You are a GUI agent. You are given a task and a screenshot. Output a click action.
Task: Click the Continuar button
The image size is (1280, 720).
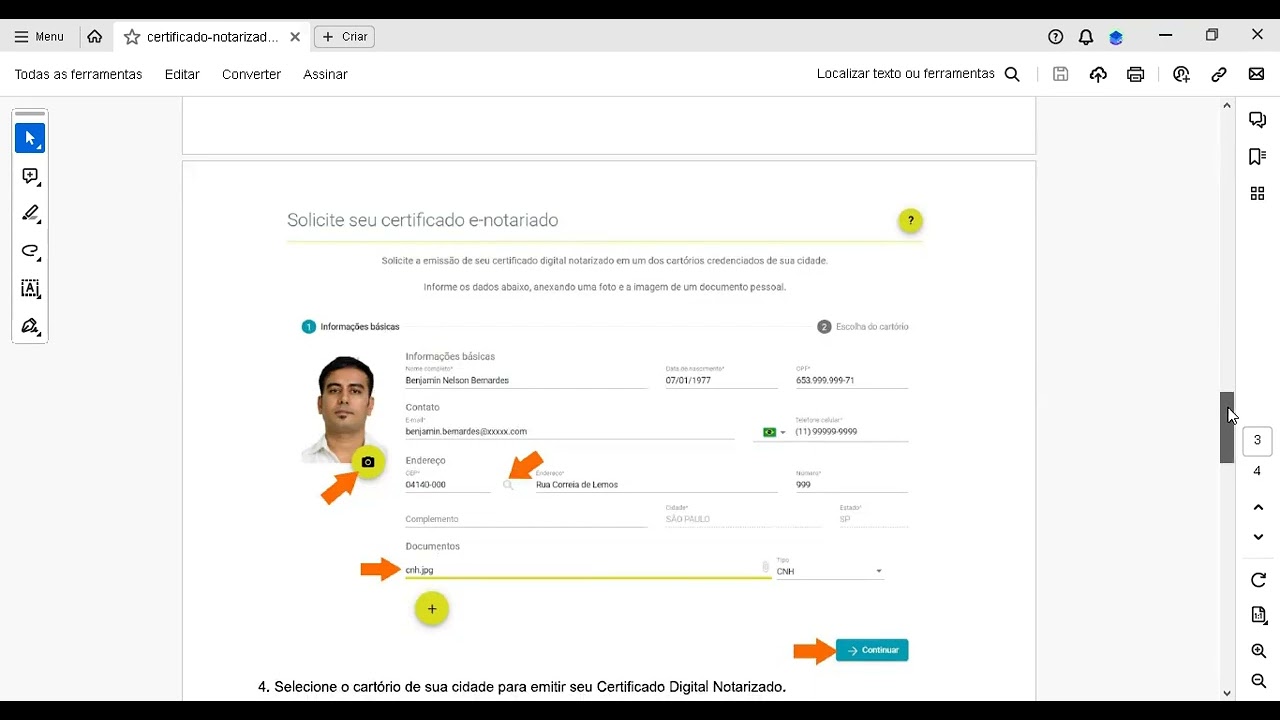point(872,650)
